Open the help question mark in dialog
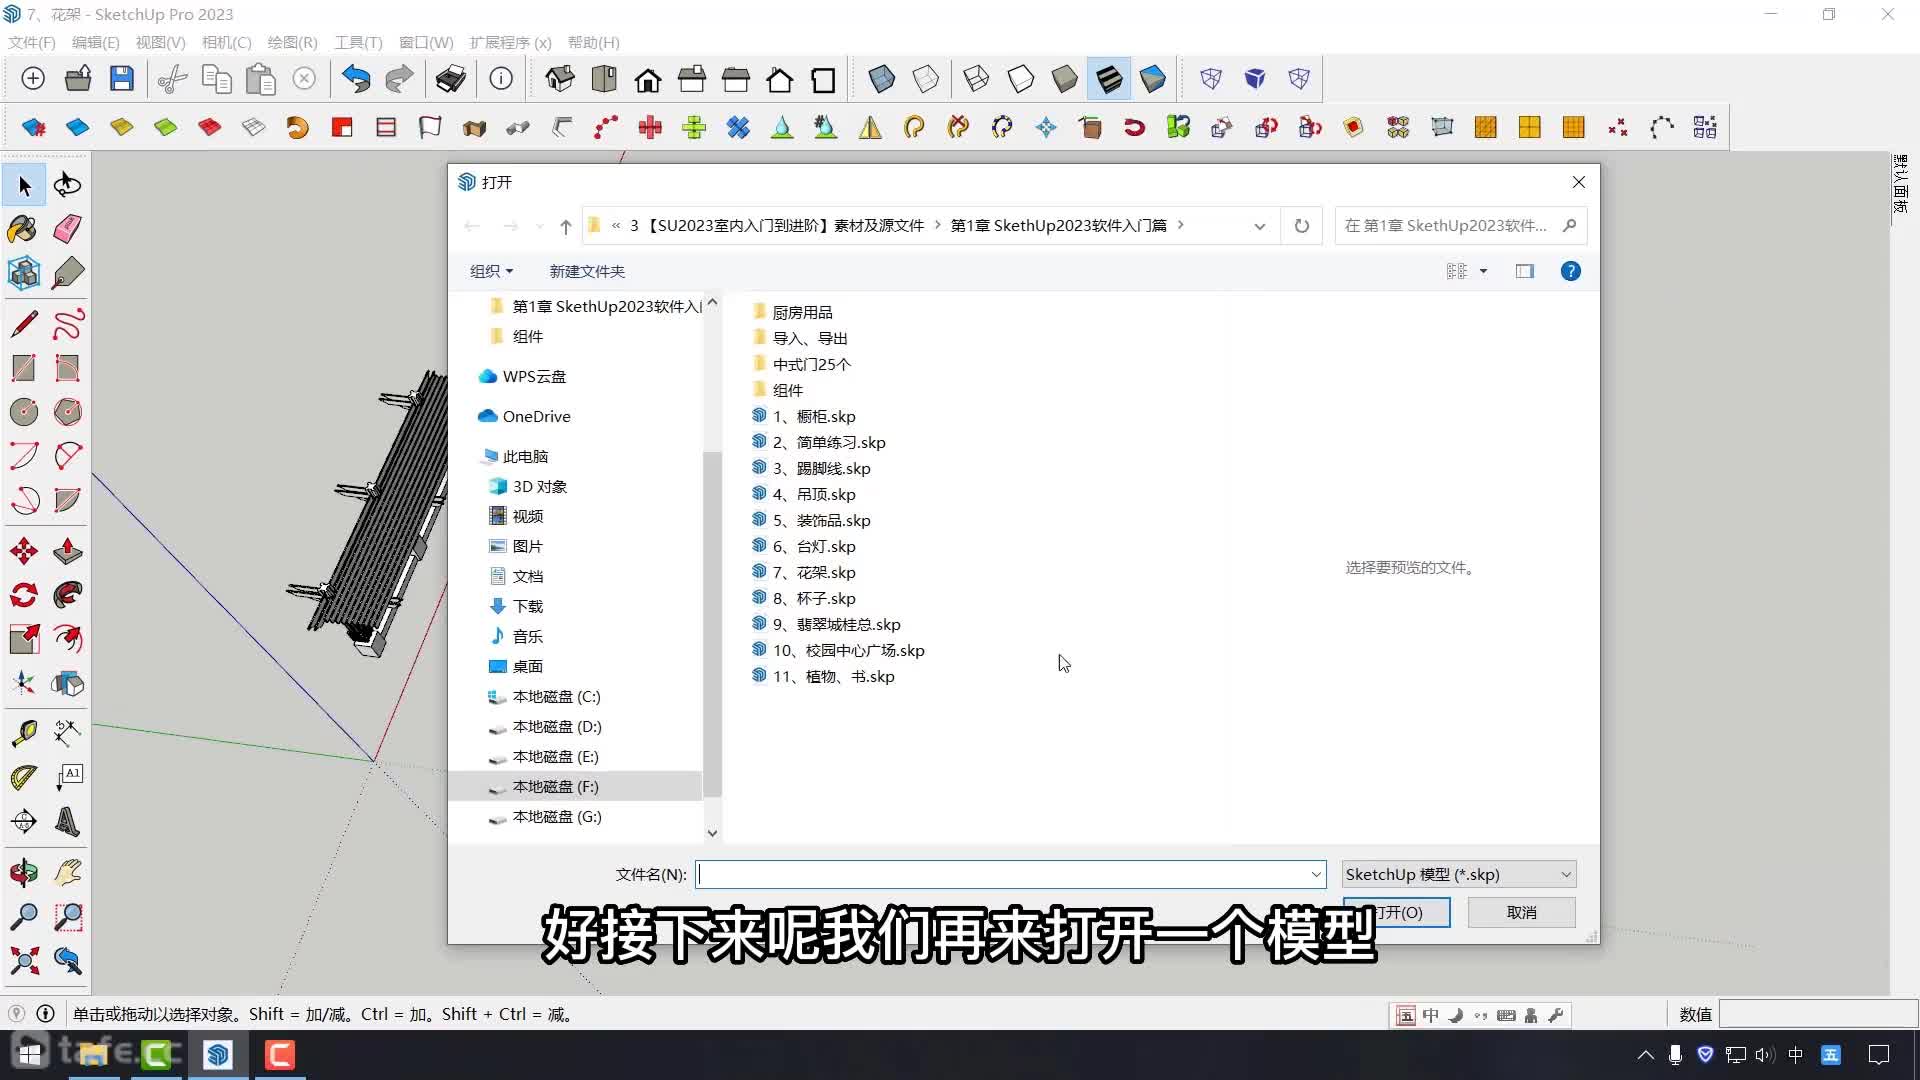 click(x=1571, y=271)
